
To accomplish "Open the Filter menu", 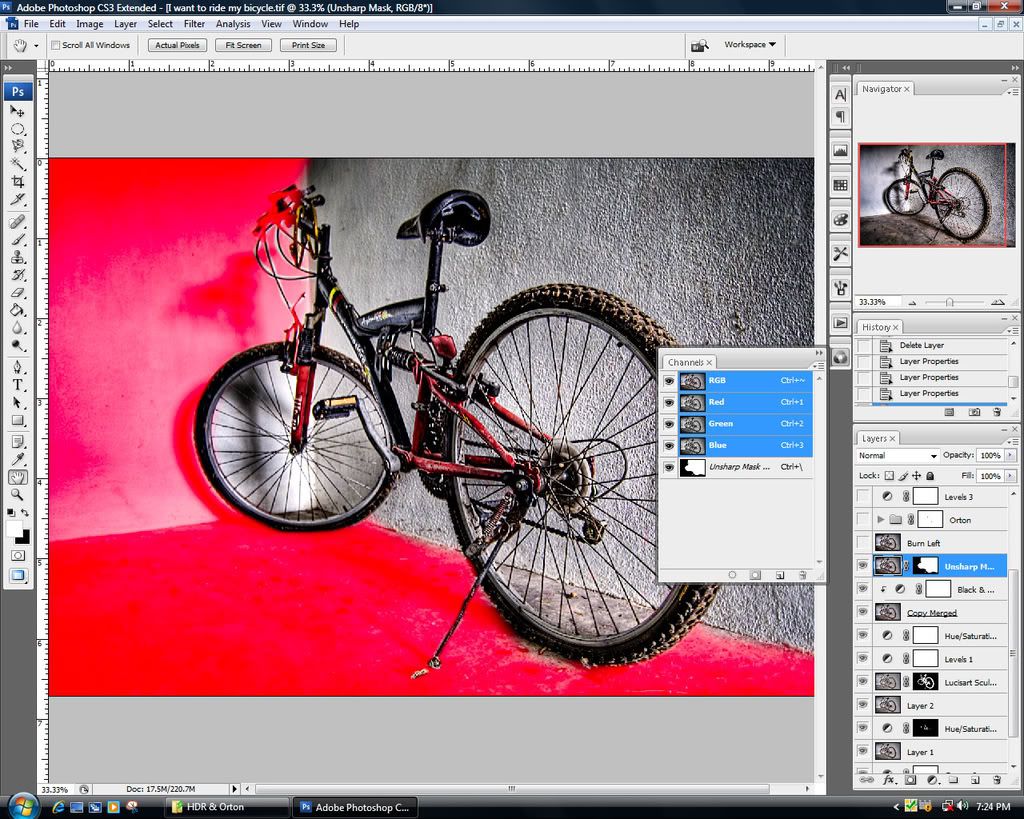I will (194, 24).
